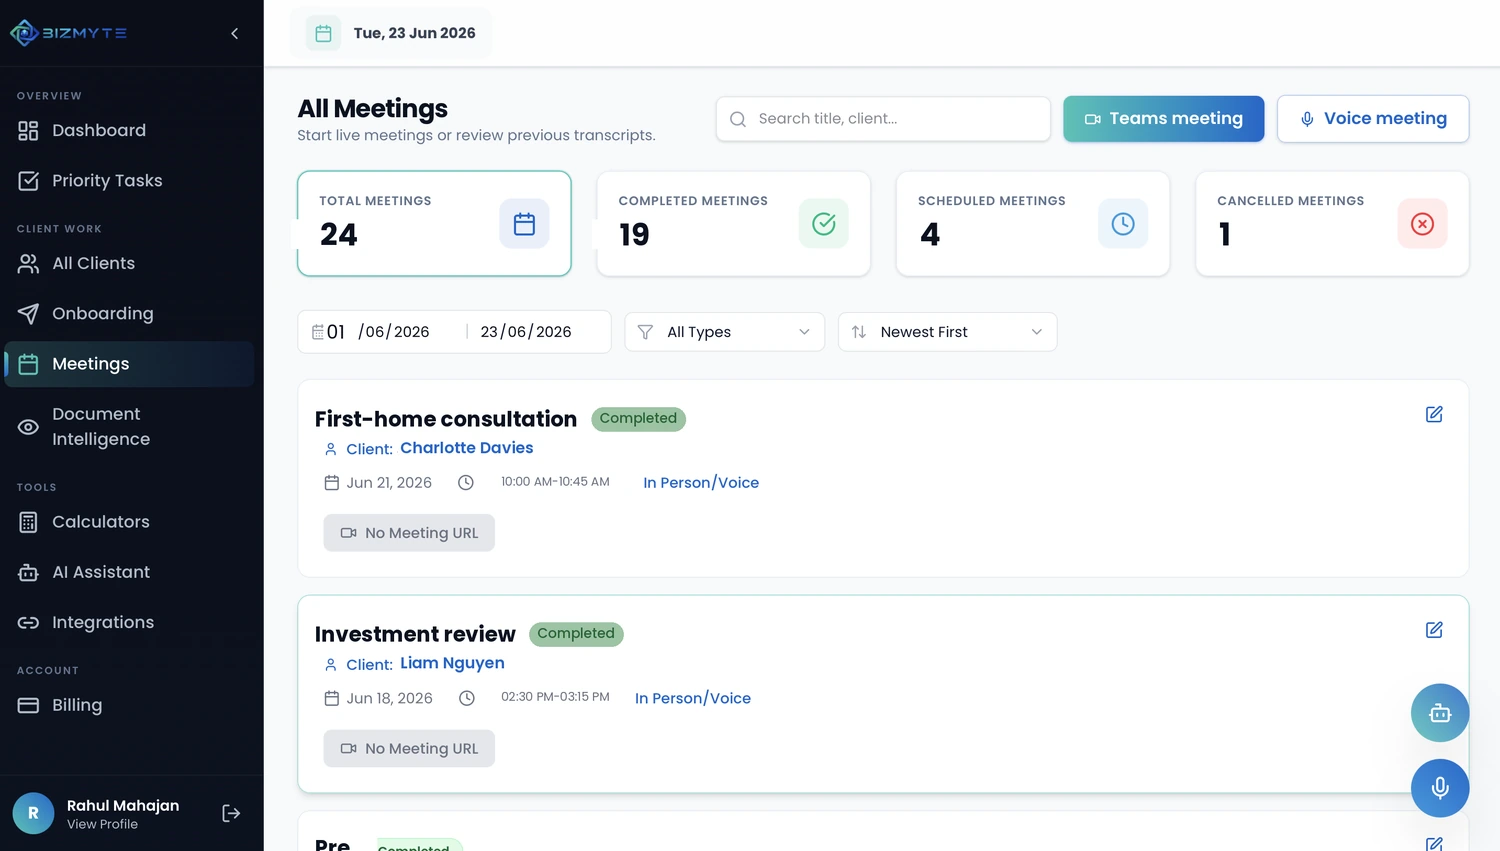Click the Onboarding paper plane icon
Viewport: 1500px width, 851px height.
pyautogui.click(x=28, y=313)
